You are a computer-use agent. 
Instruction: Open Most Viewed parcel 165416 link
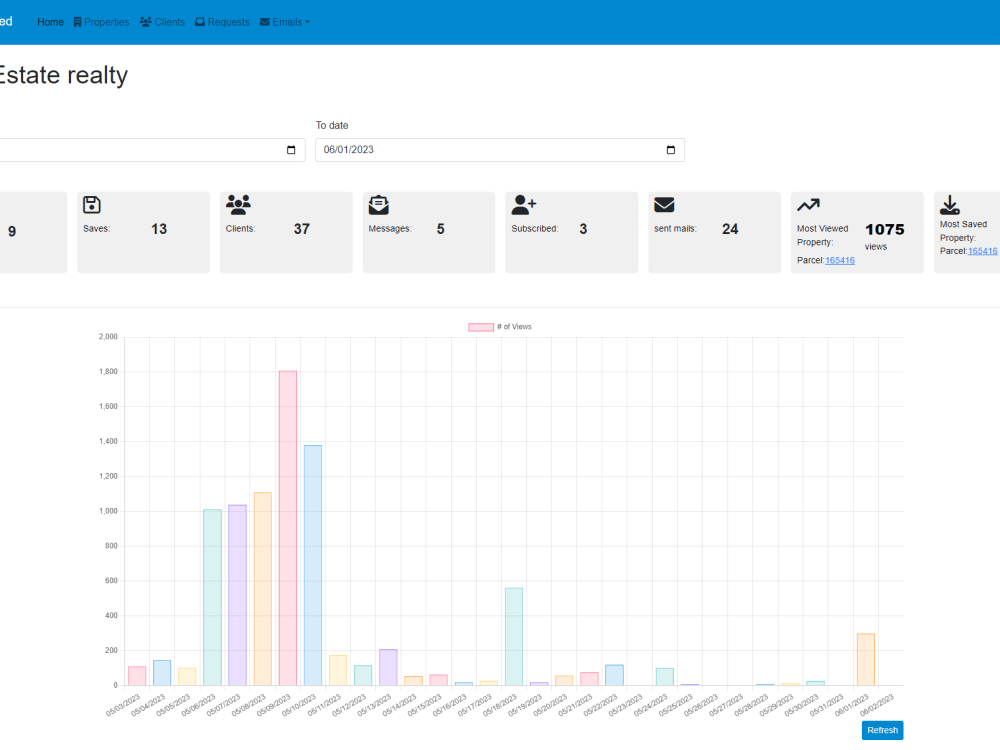(840, 260)
